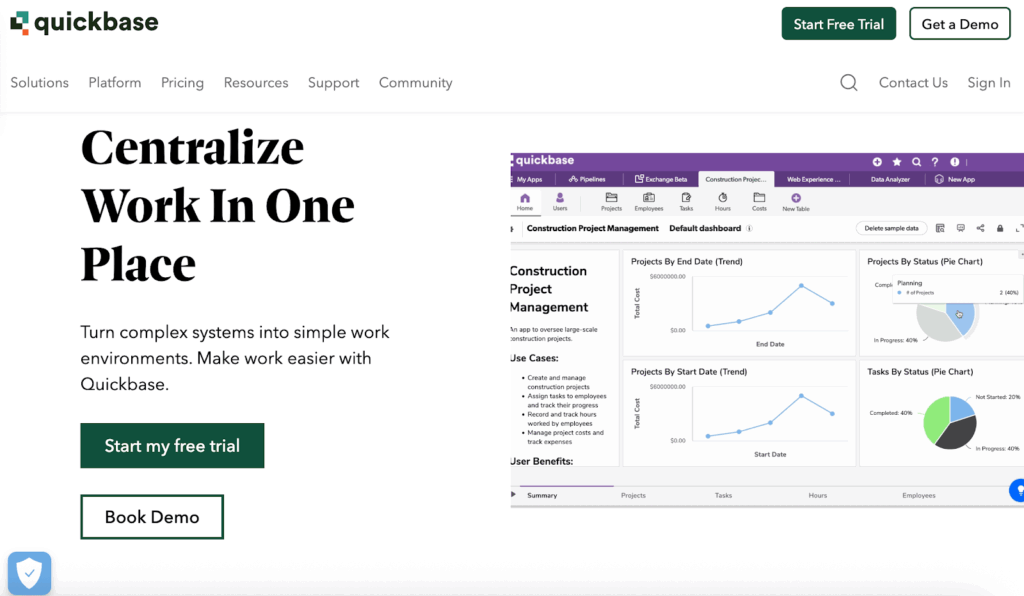
Task: Select the Users icon in app toolbar
Action: point(560,202)
